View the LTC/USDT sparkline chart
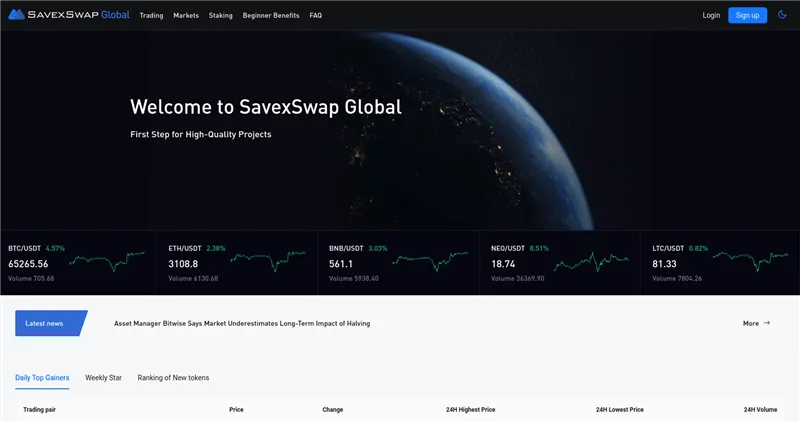The width and height of the screenshot is (800, 421). coord(751,261)
